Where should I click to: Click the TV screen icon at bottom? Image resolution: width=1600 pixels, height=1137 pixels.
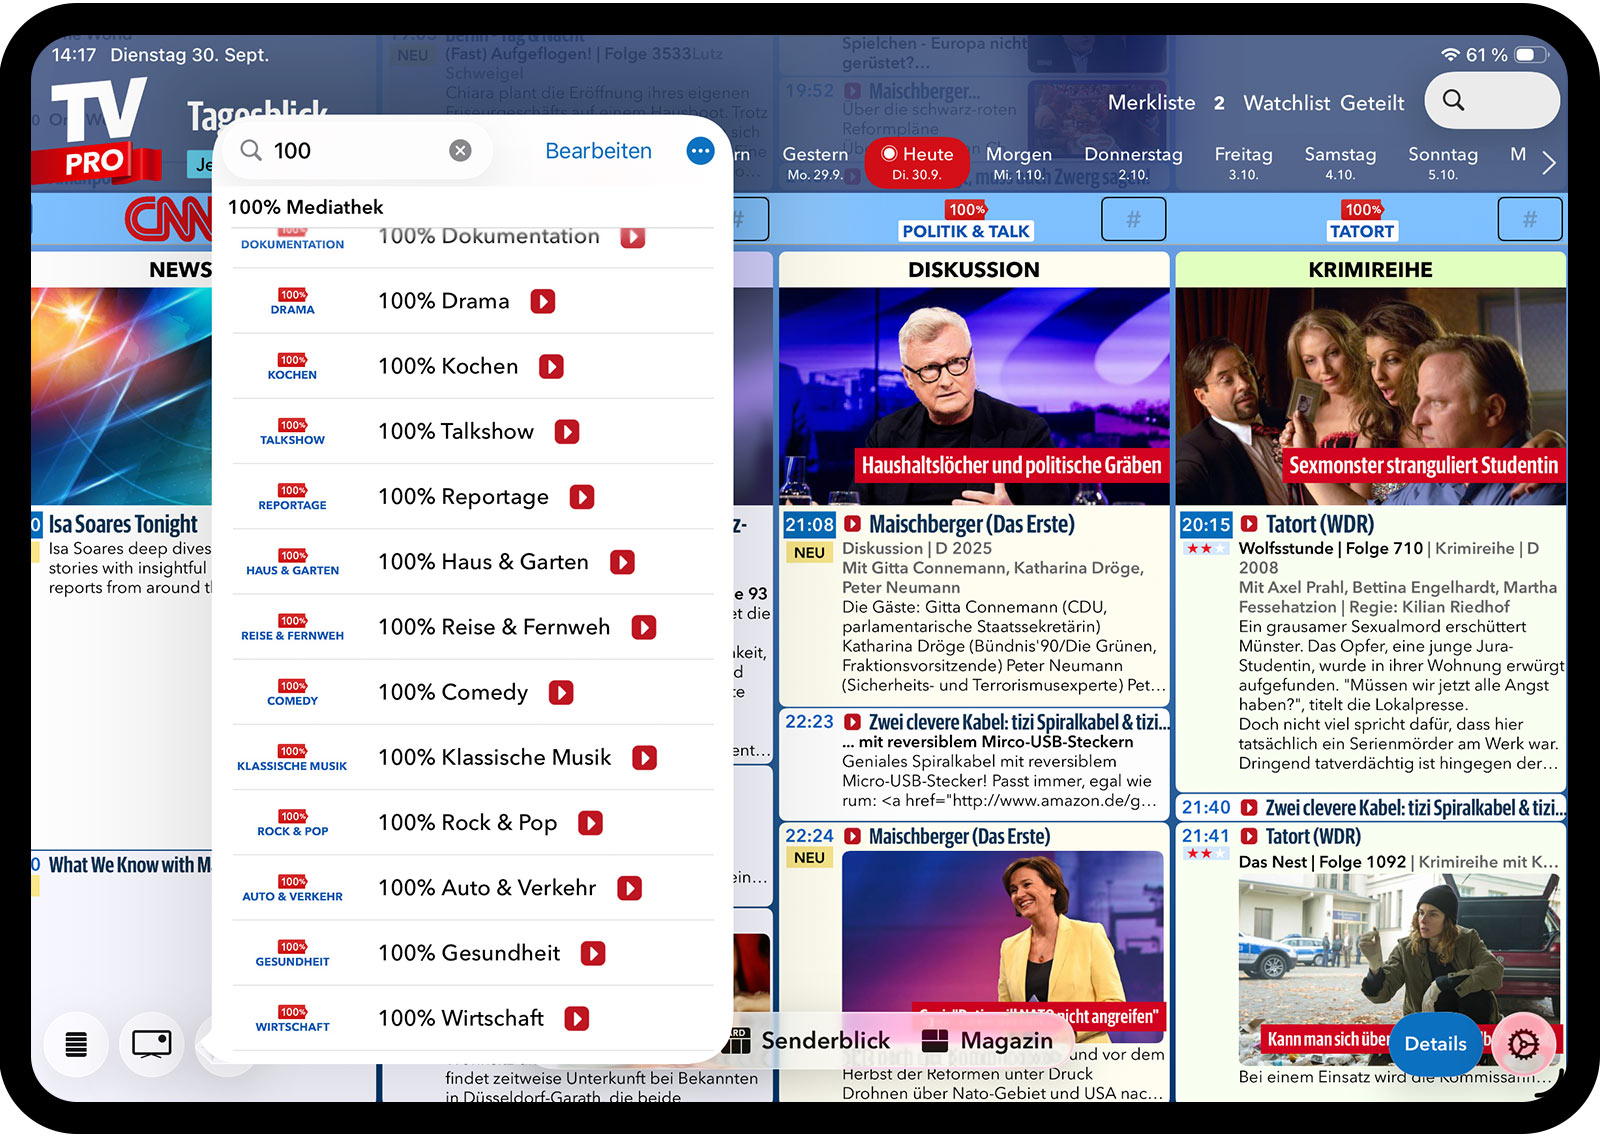(152, 1044)
